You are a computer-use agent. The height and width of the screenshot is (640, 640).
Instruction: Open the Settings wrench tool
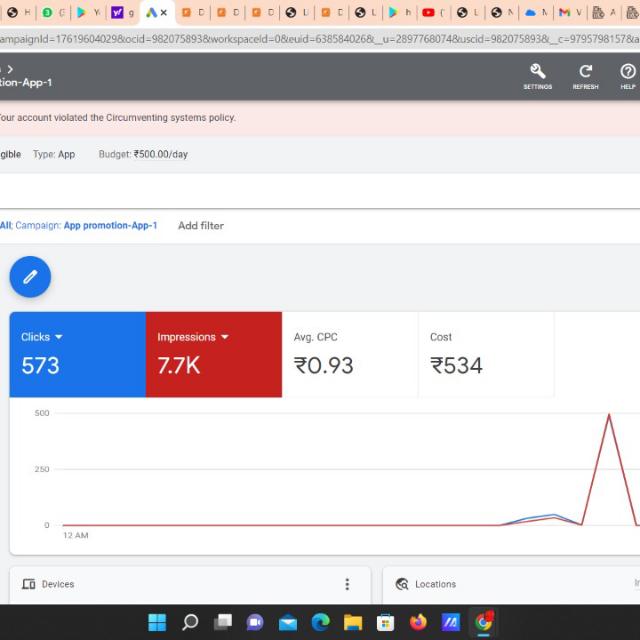coord(538,76)
